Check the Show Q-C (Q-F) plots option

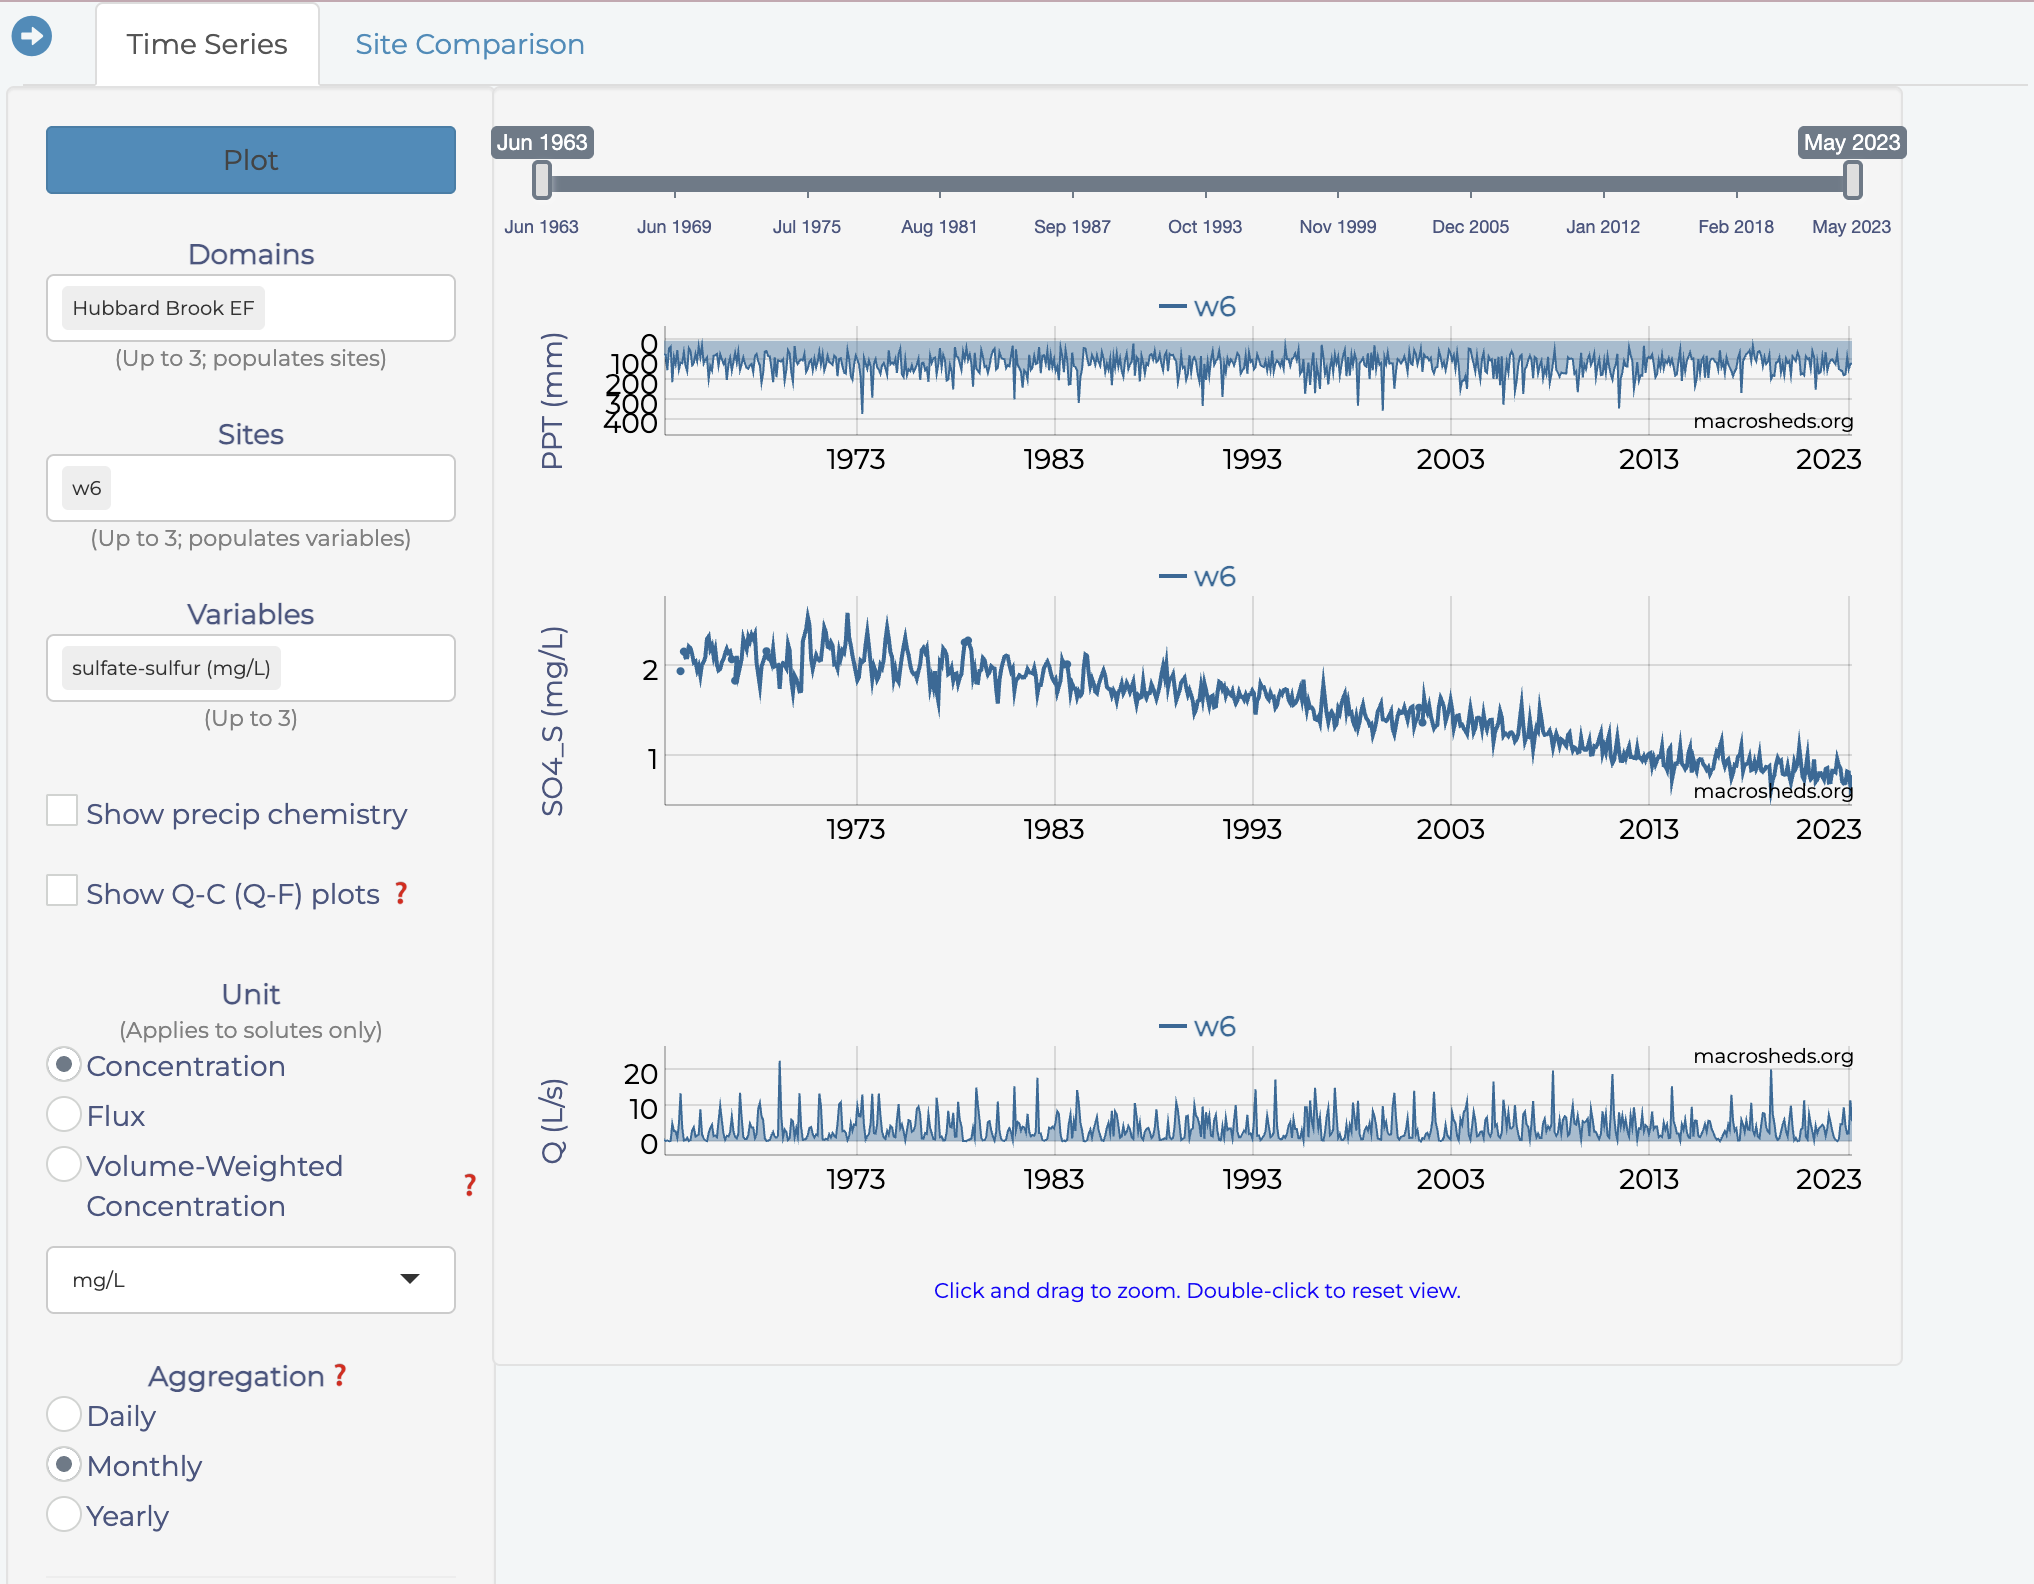(62, 890)
